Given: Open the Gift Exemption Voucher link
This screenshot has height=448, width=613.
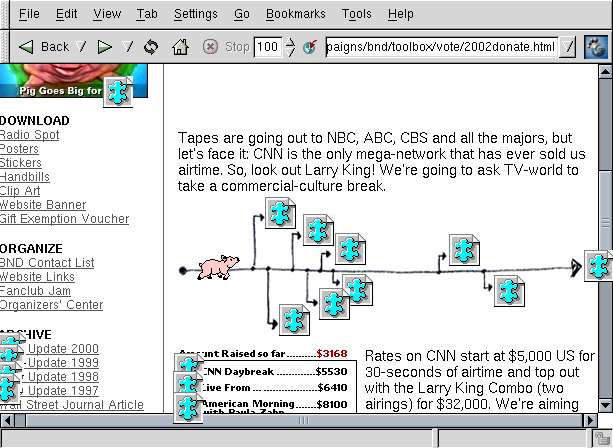Looking at the screenshot, I should (65, 219).
